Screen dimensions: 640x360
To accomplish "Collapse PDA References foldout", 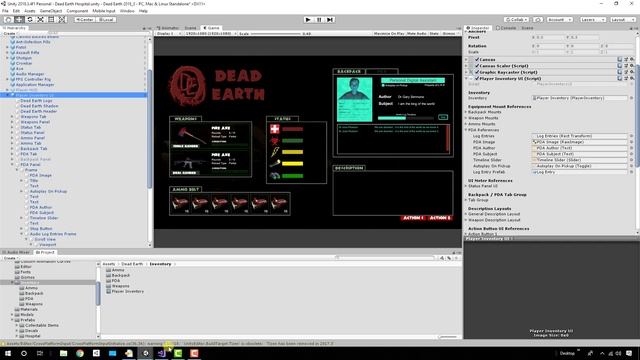I will pyautogui.click(x=466, y=130).
